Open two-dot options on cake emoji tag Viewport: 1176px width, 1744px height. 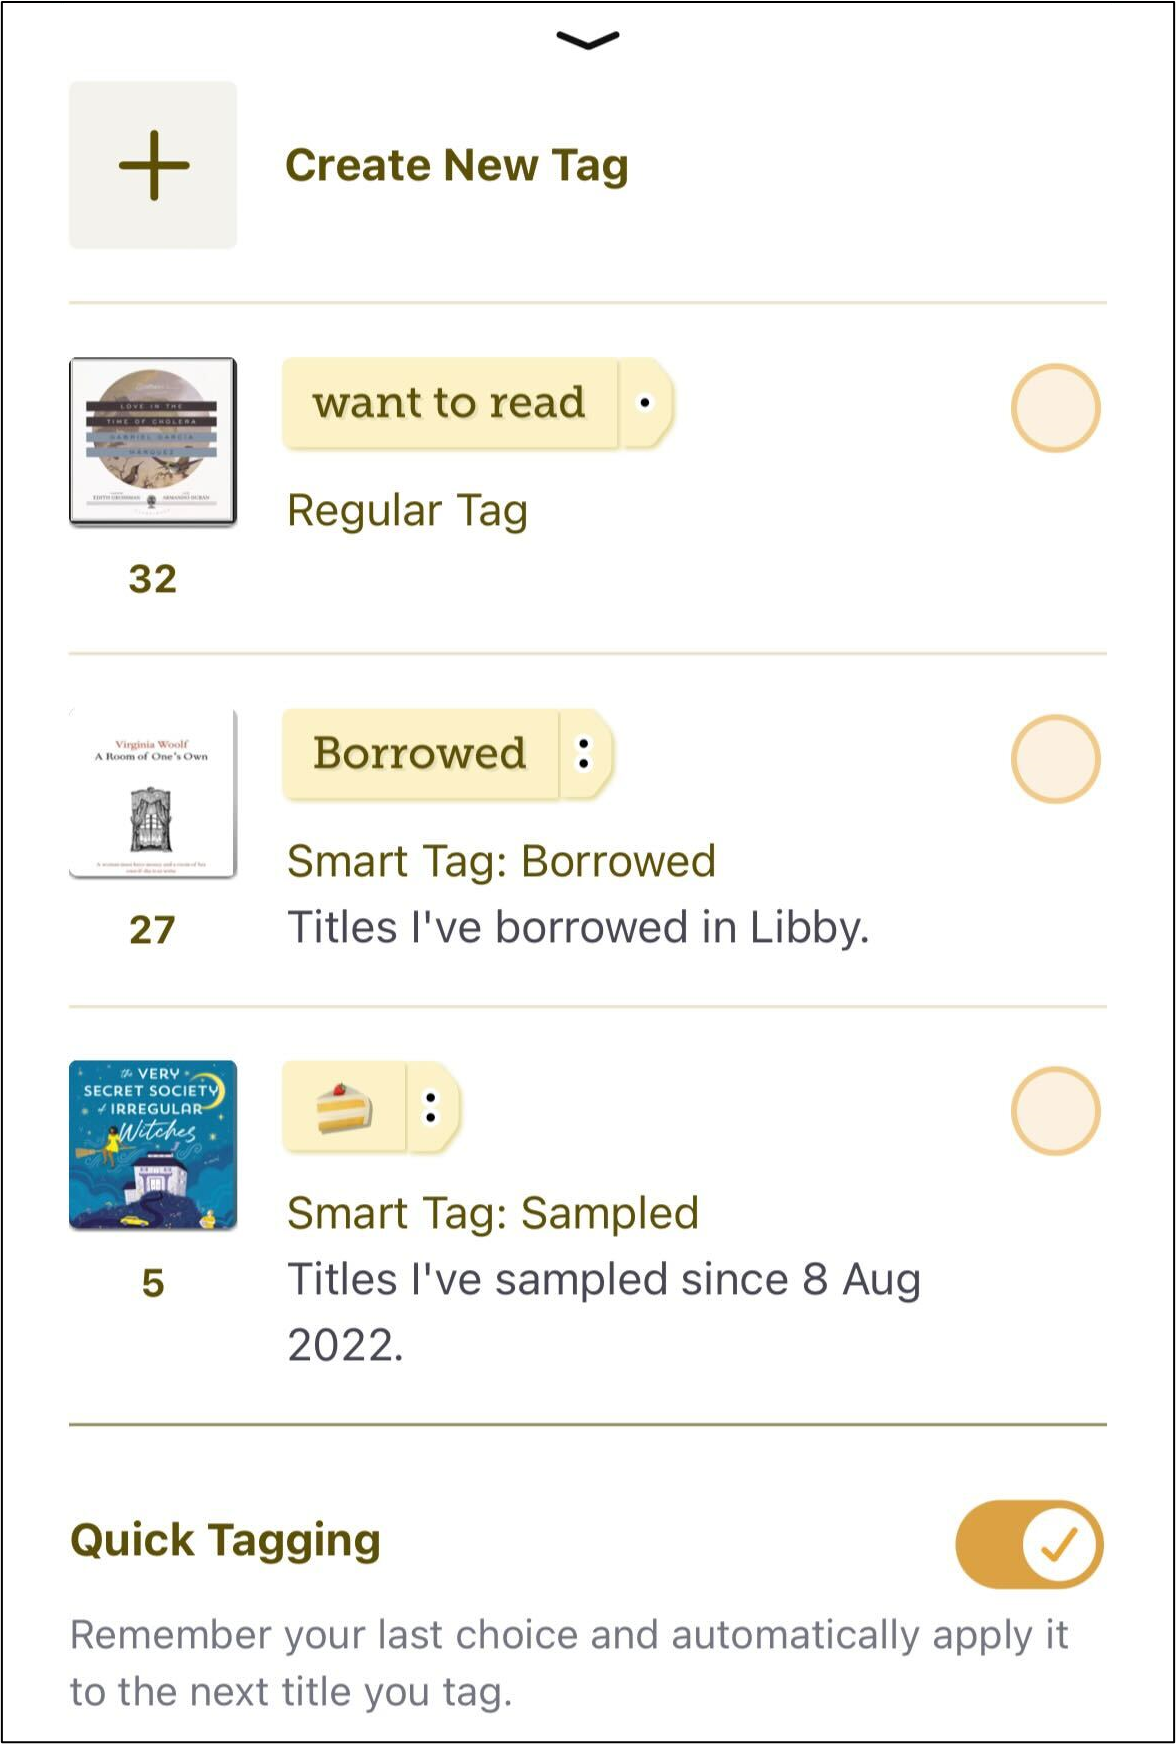click(432, 1107)
